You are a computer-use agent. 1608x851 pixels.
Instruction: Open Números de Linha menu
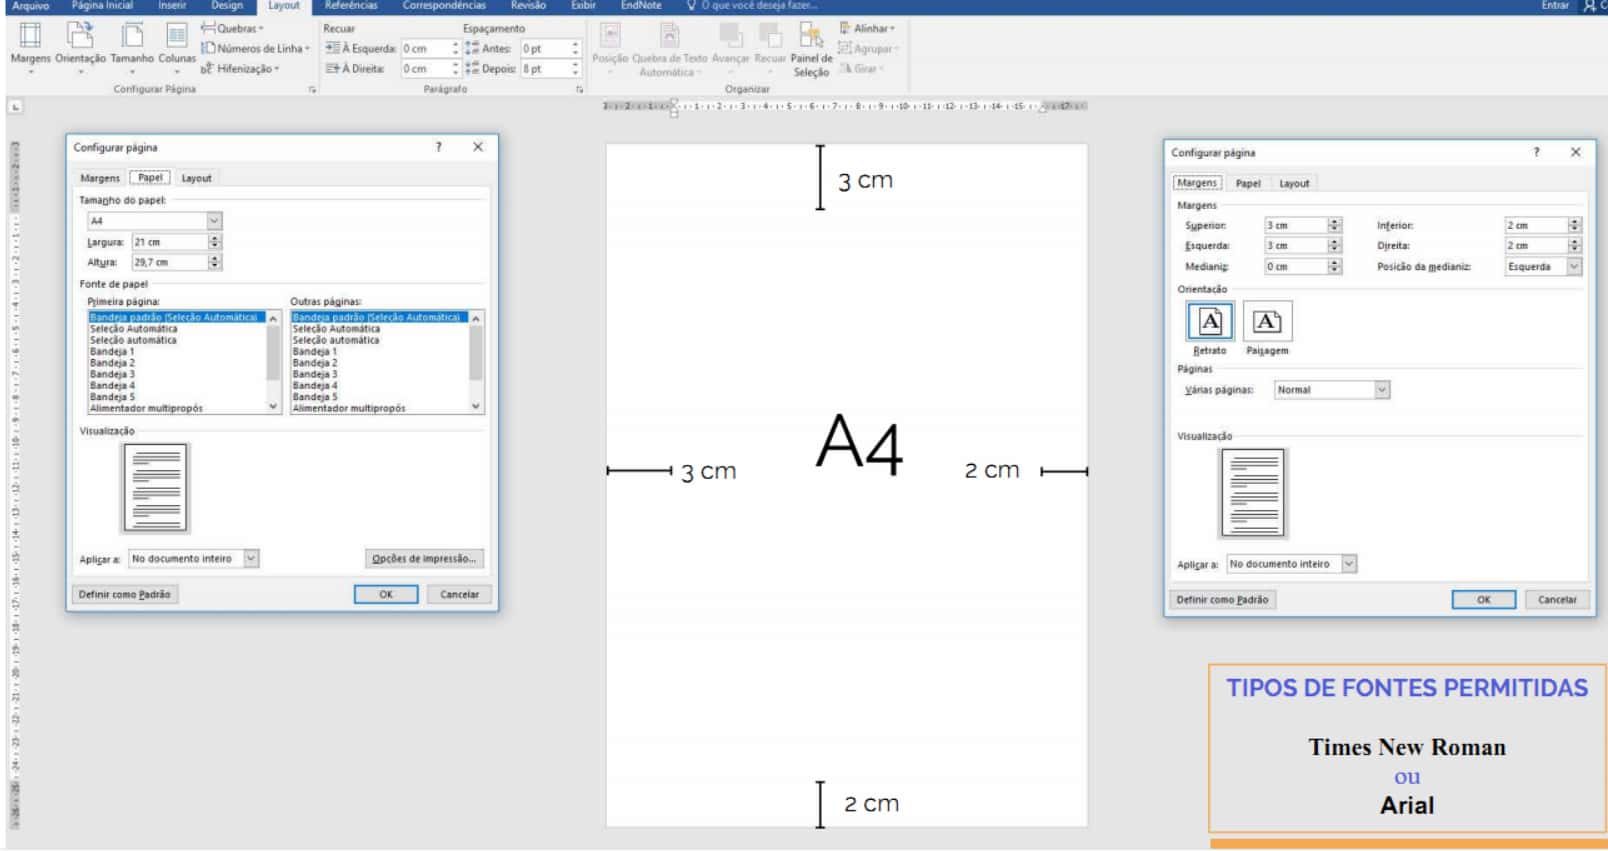coord(256,48)
